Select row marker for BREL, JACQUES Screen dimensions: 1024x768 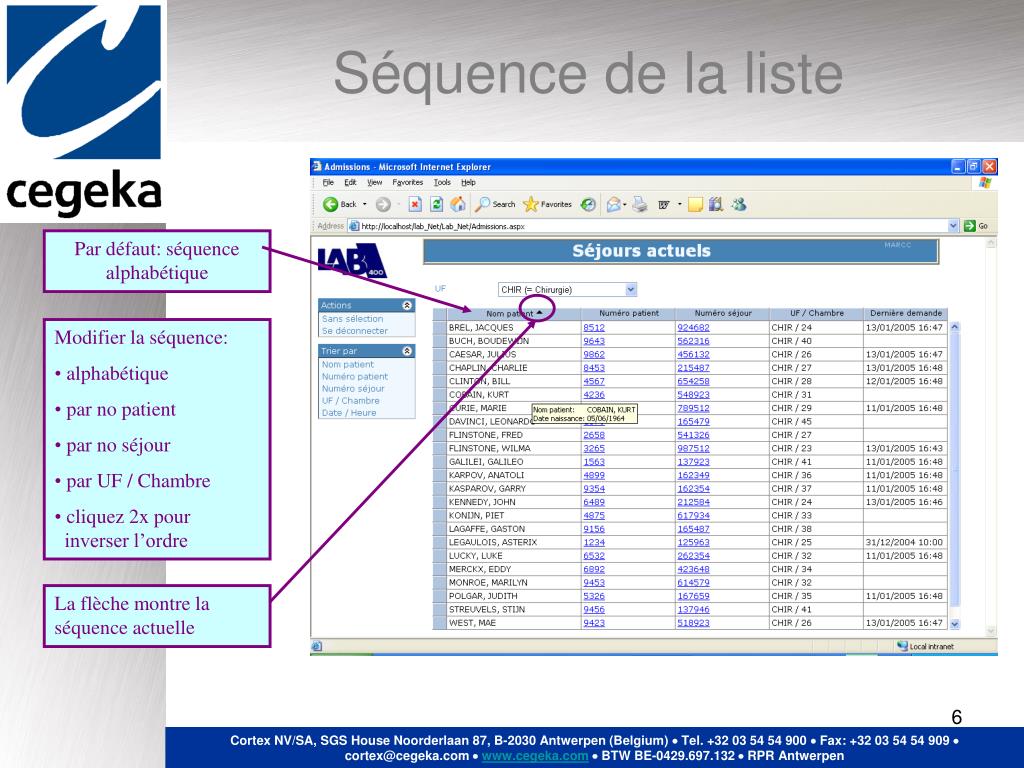pos(440,327)
